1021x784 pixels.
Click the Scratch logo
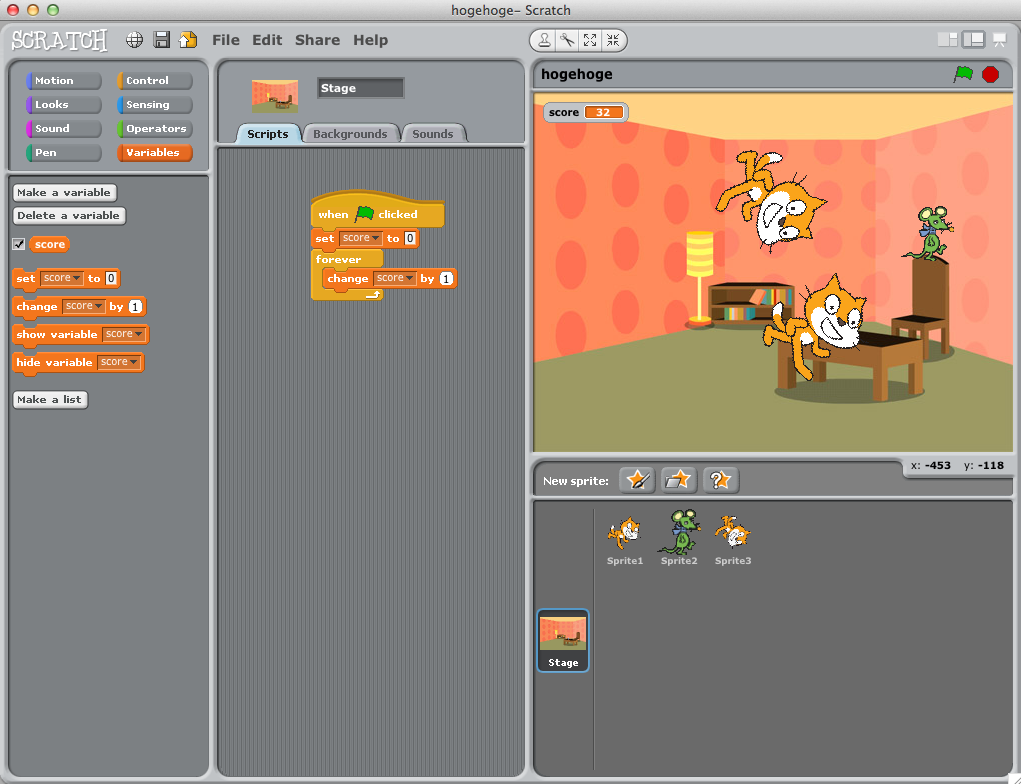(59, 40)
